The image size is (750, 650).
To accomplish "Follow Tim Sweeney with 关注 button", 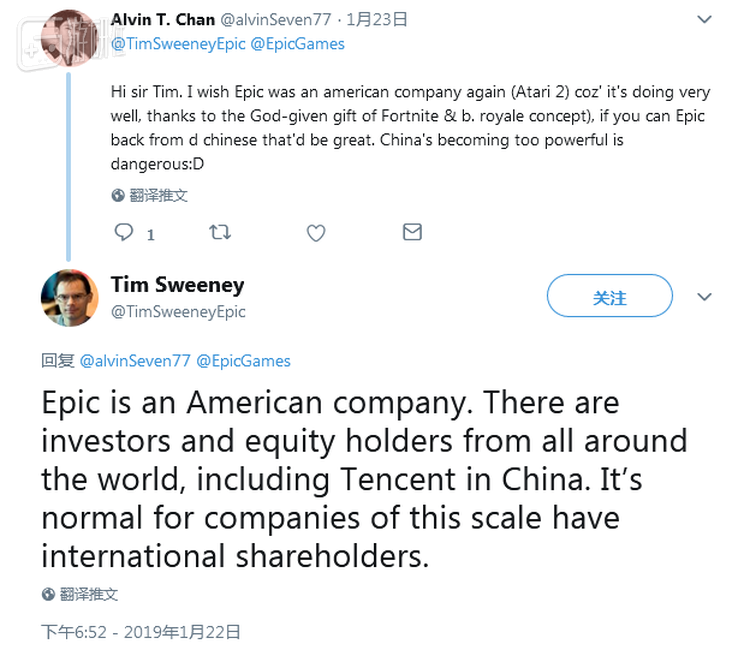I will click(x=609, y=297).
